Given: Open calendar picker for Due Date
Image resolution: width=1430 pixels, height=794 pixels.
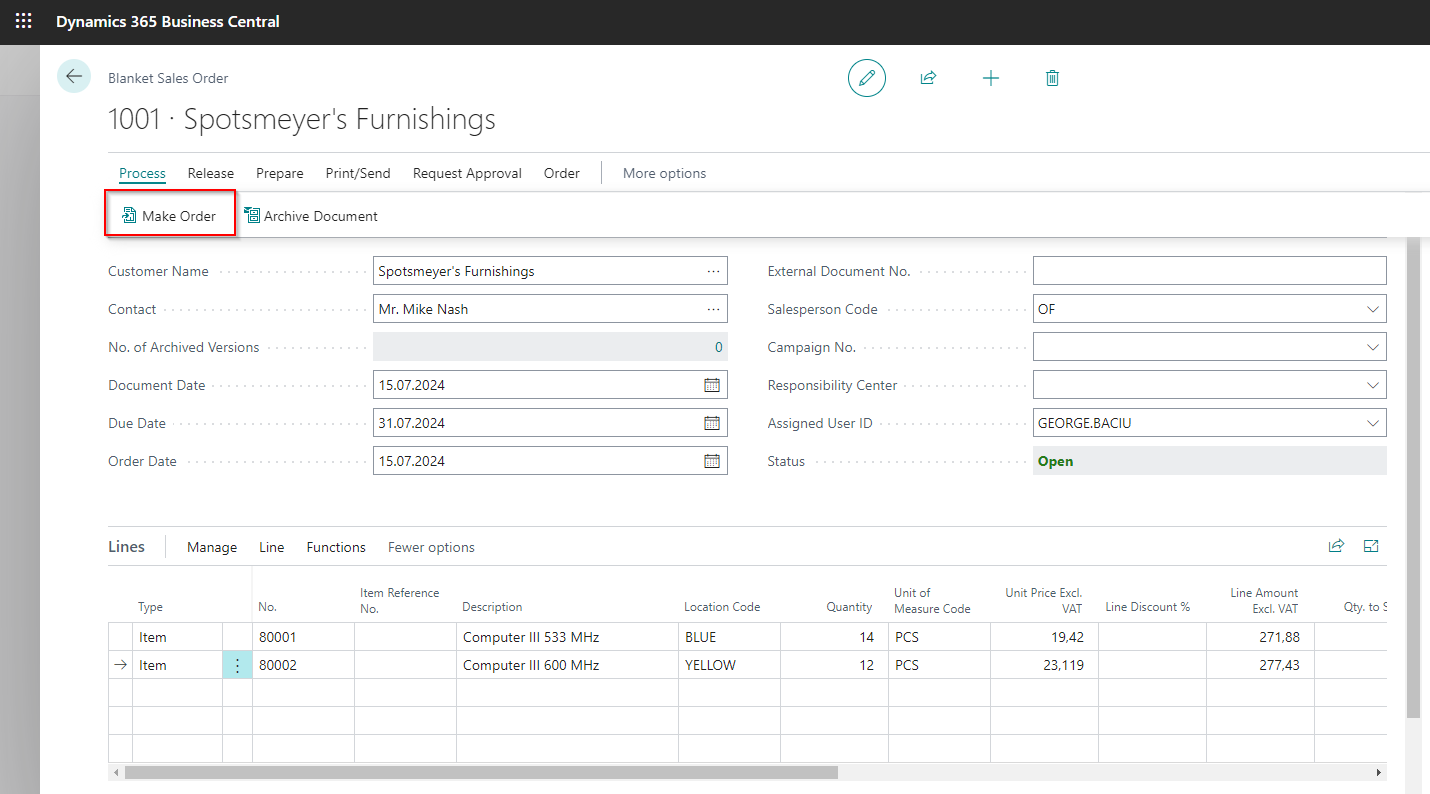Looking at the screenshot, I should pyautogui.click(x=712, y=423).
